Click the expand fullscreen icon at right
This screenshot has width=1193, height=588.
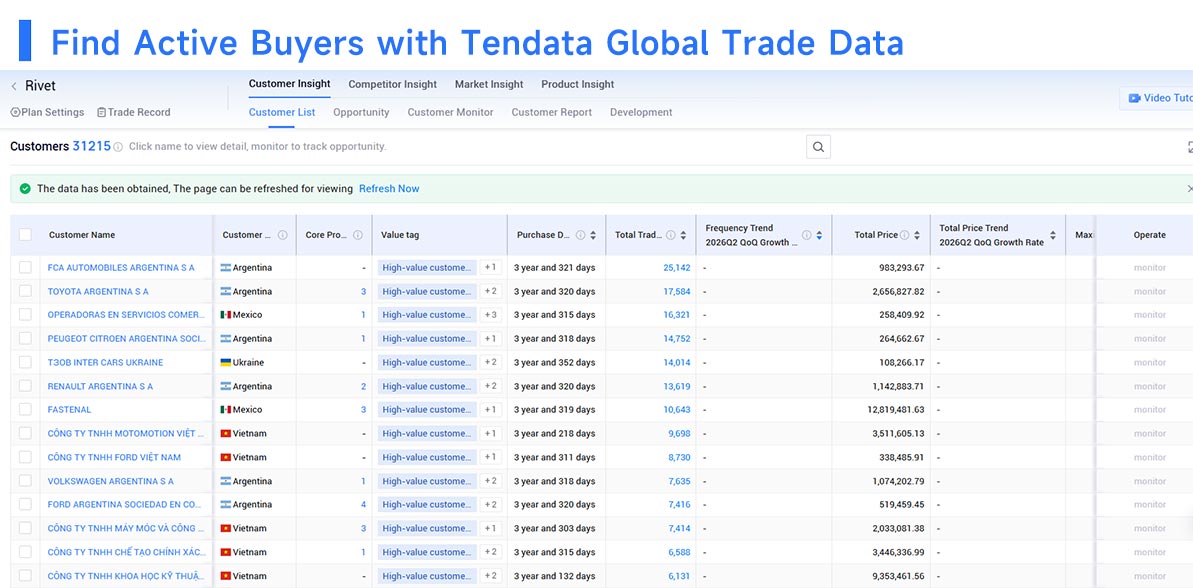(1189, 147)
